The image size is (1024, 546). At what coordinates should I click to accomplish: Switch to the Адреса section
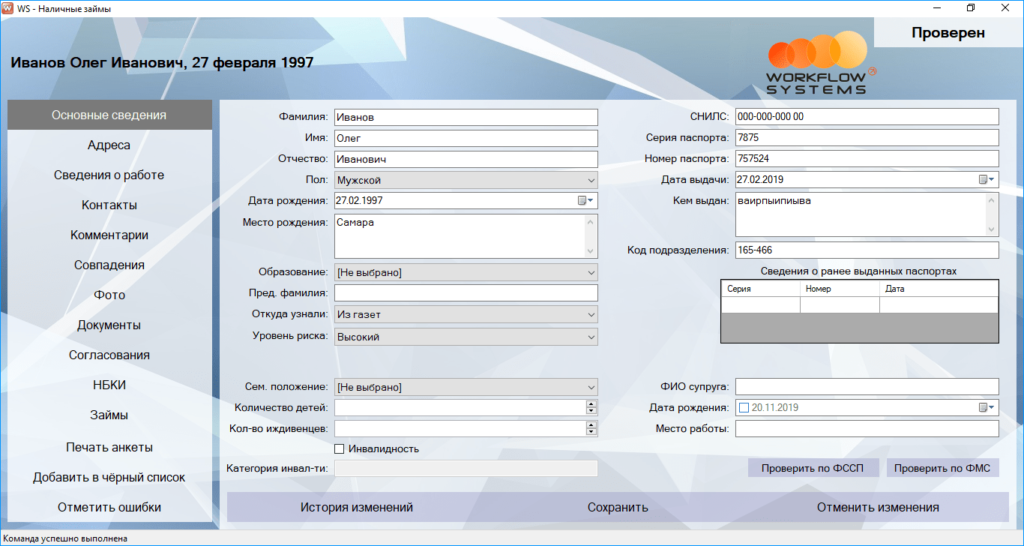(109, 145)
